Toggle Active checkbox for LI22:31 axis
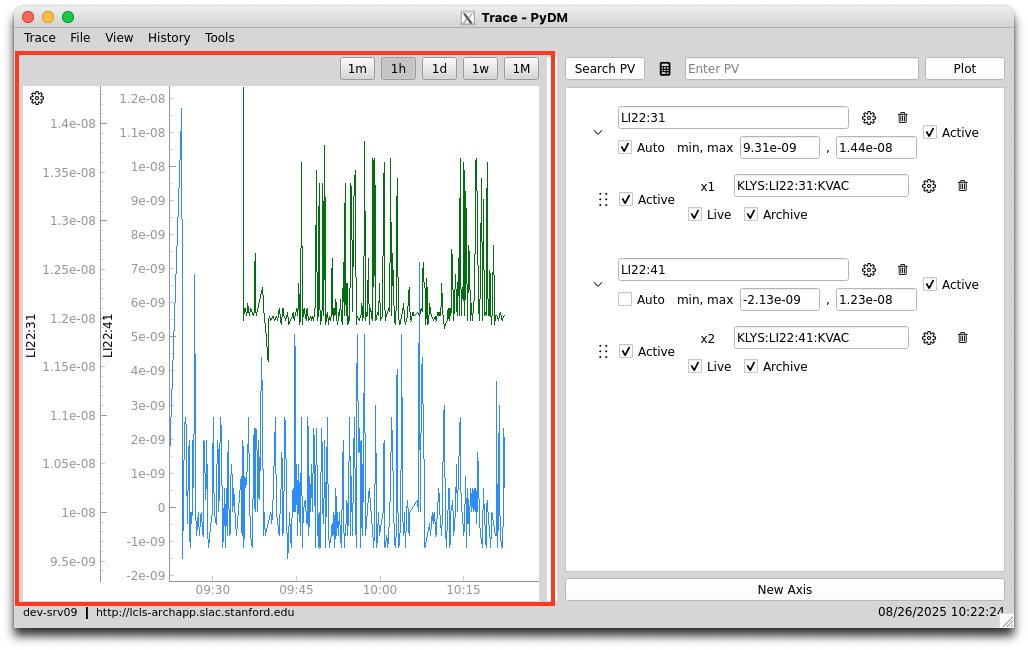The image size is (1028, 650). [930, 132]
